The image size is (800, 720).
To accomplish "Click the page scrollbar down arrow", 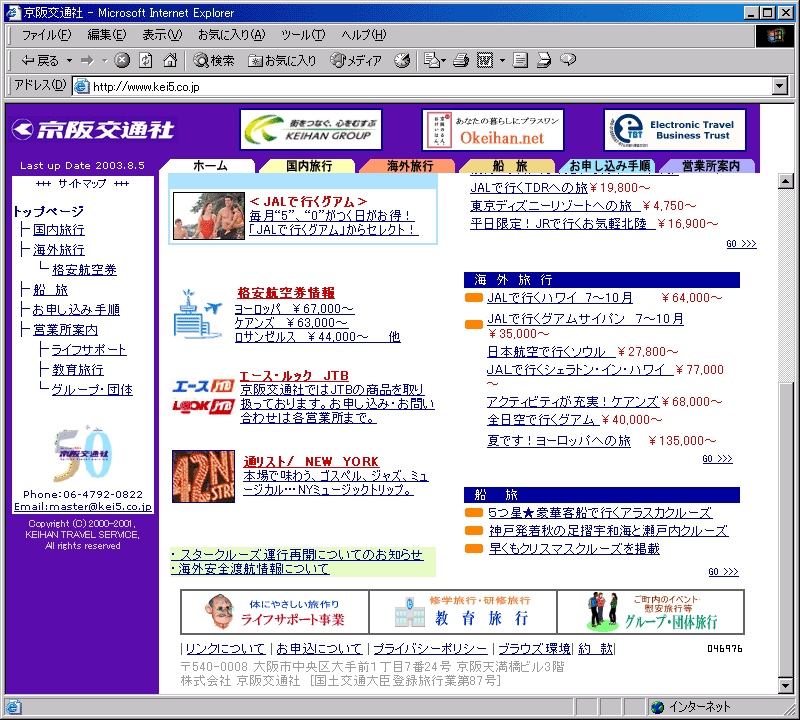I will click(786, 685).
